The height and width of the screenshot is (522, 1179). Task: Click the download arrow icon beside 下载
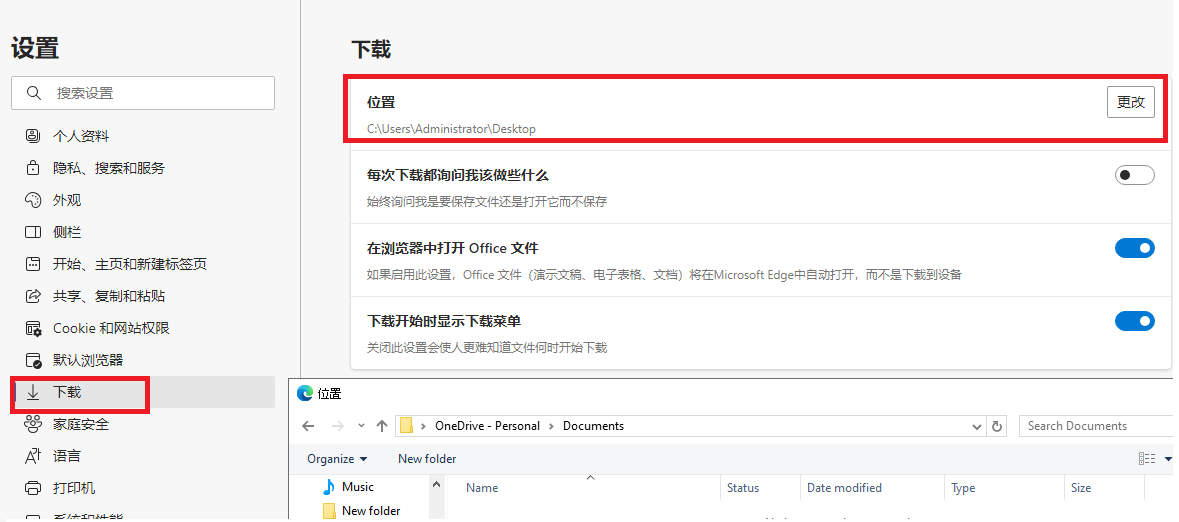(x=33, y=393)
